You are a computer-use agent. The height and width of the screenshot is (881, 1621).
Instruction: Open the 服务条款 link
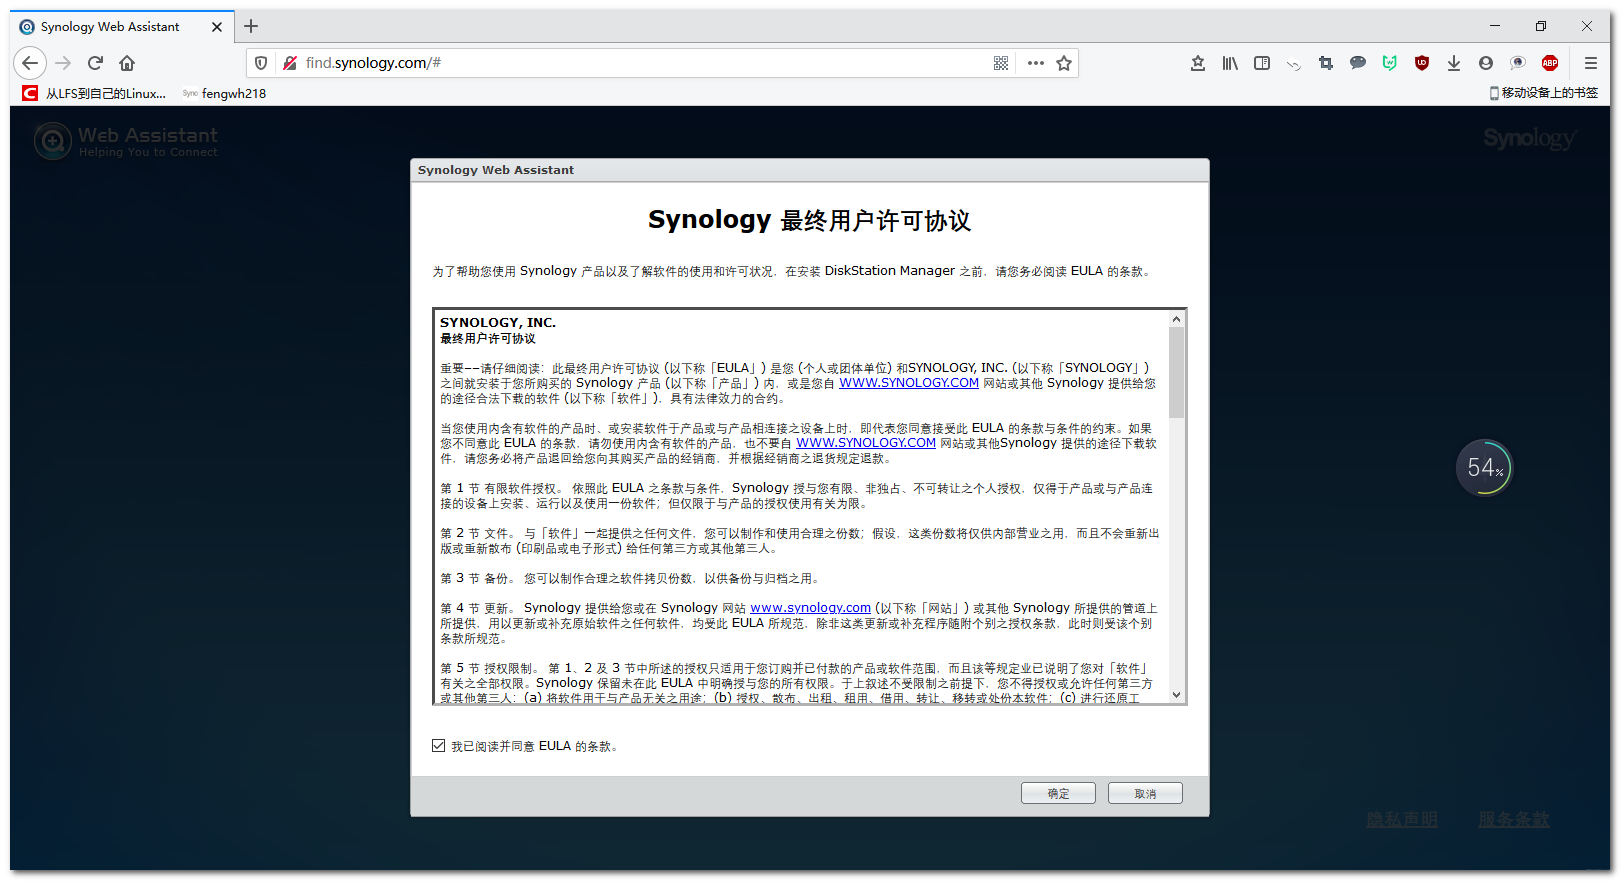point(1514,820)
